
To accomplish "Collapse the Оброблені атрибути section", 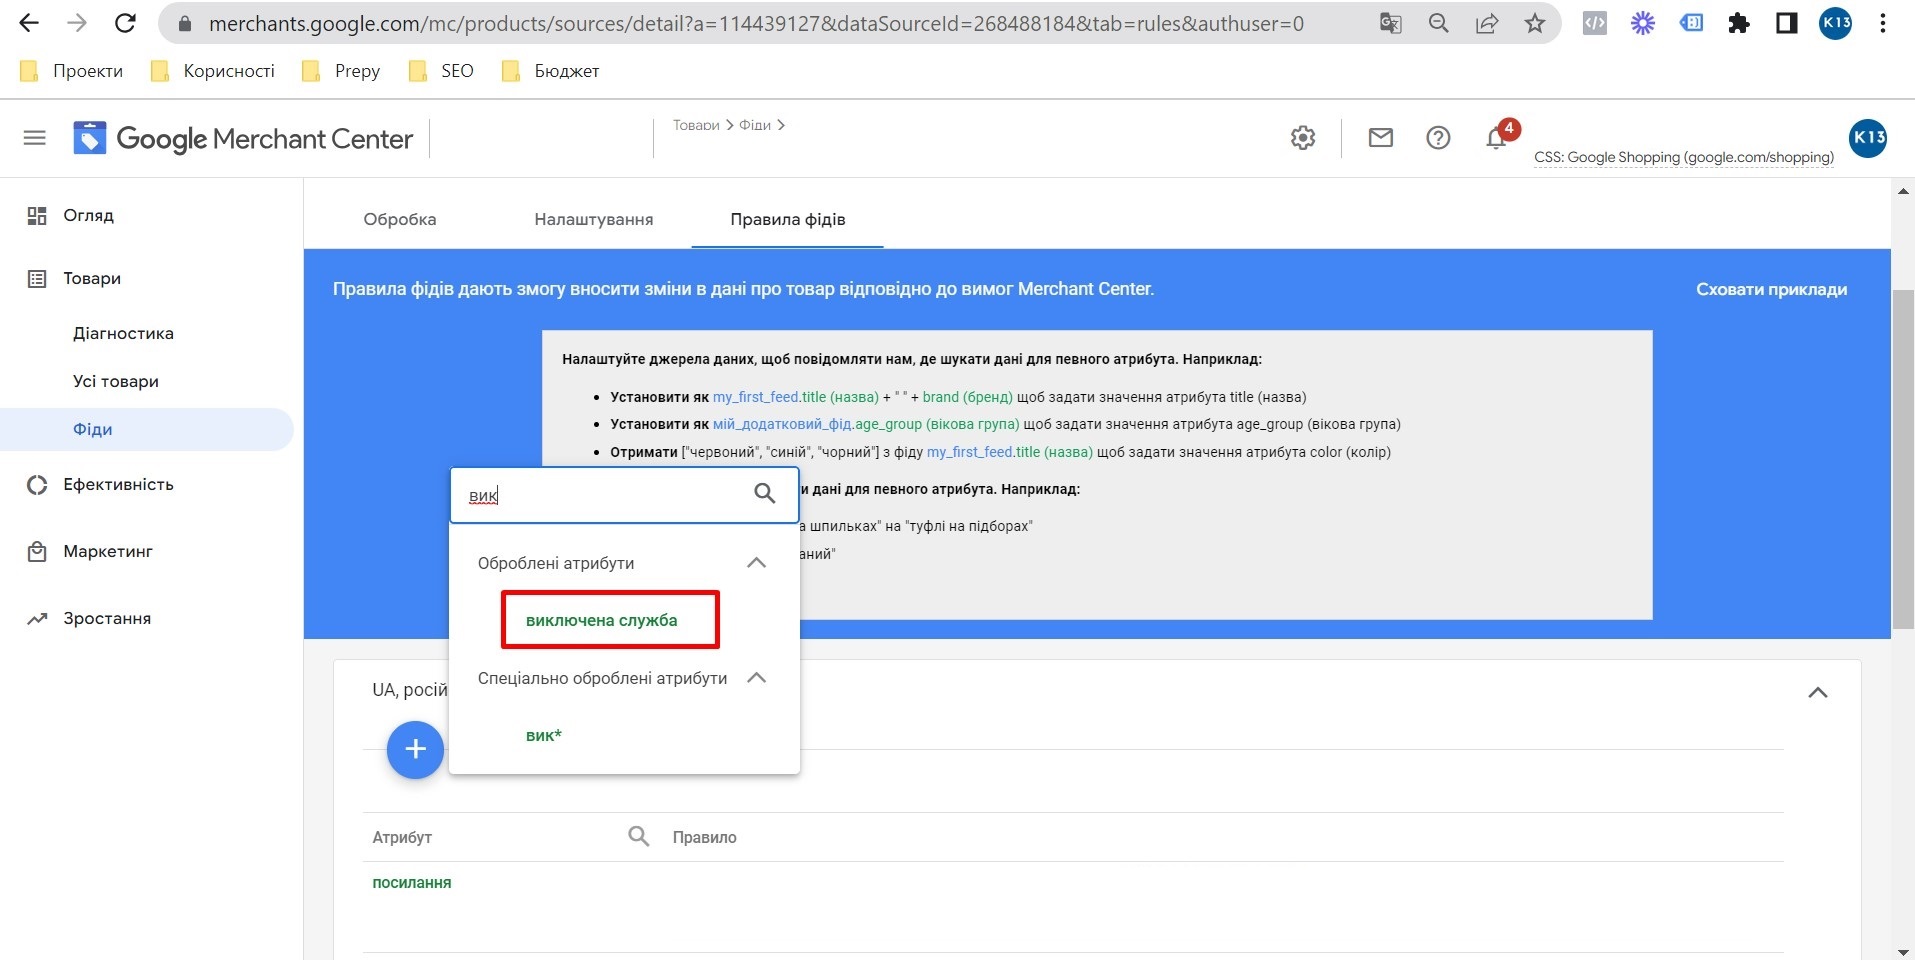I will [x=757, y=563].
